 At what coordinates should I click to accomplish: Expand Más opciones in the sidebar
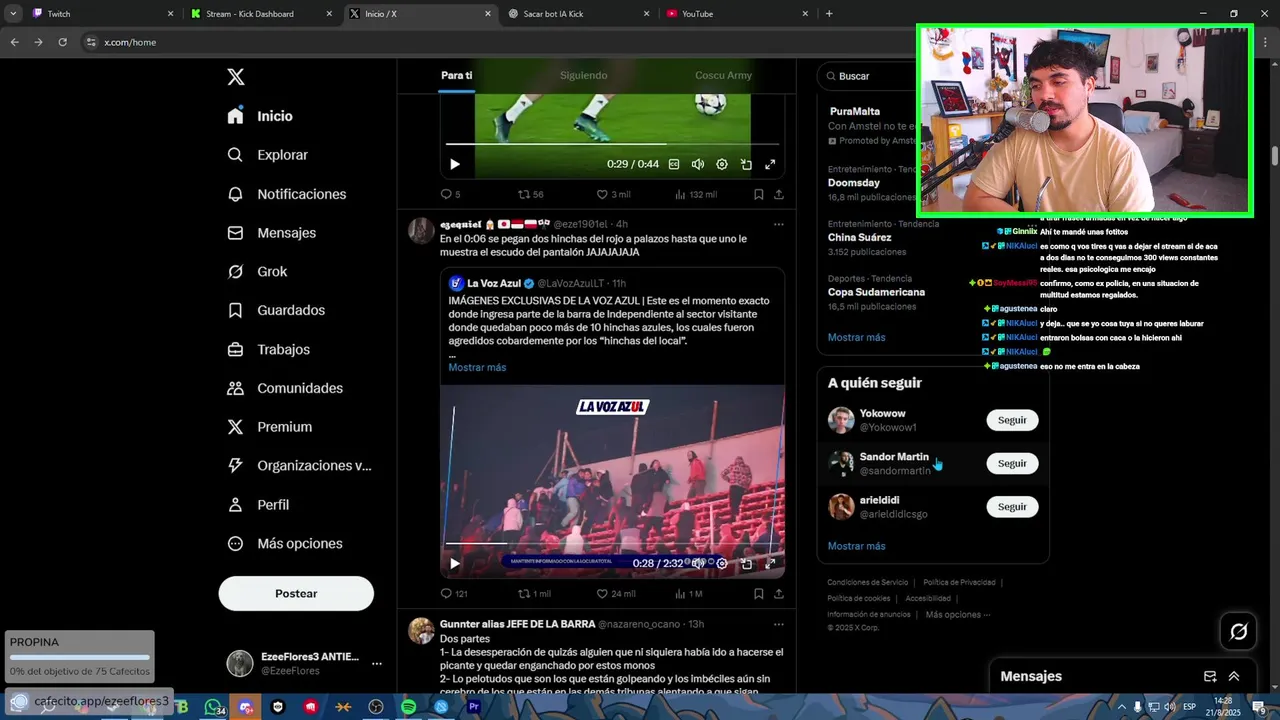[285, 544]
